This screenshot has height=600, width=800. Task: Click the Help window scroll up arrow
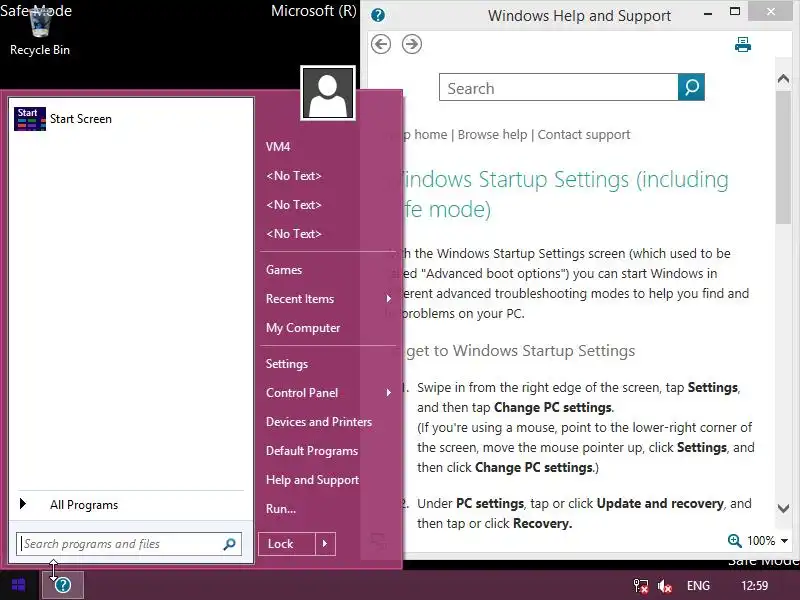pos(783,79)
